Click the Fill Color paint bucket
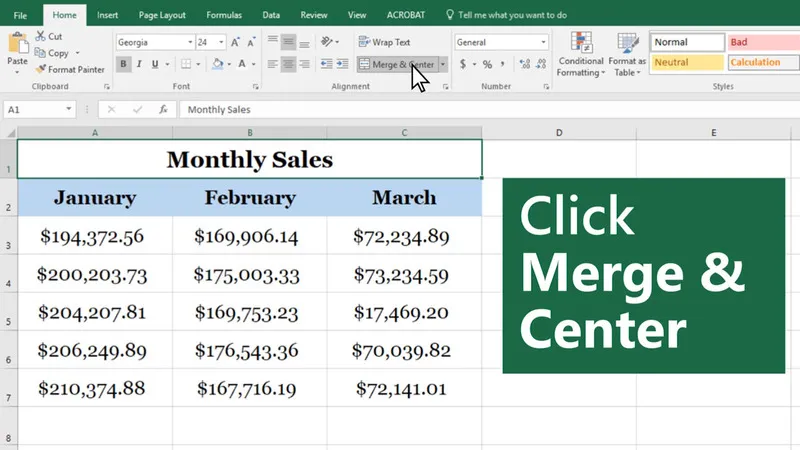 tap(216, 64)
